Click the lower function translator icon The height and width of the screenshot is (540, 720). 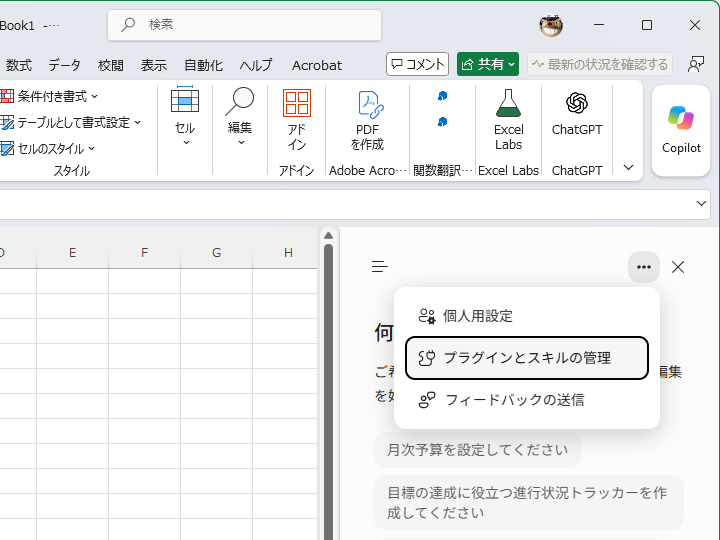[x=442, y=122]
